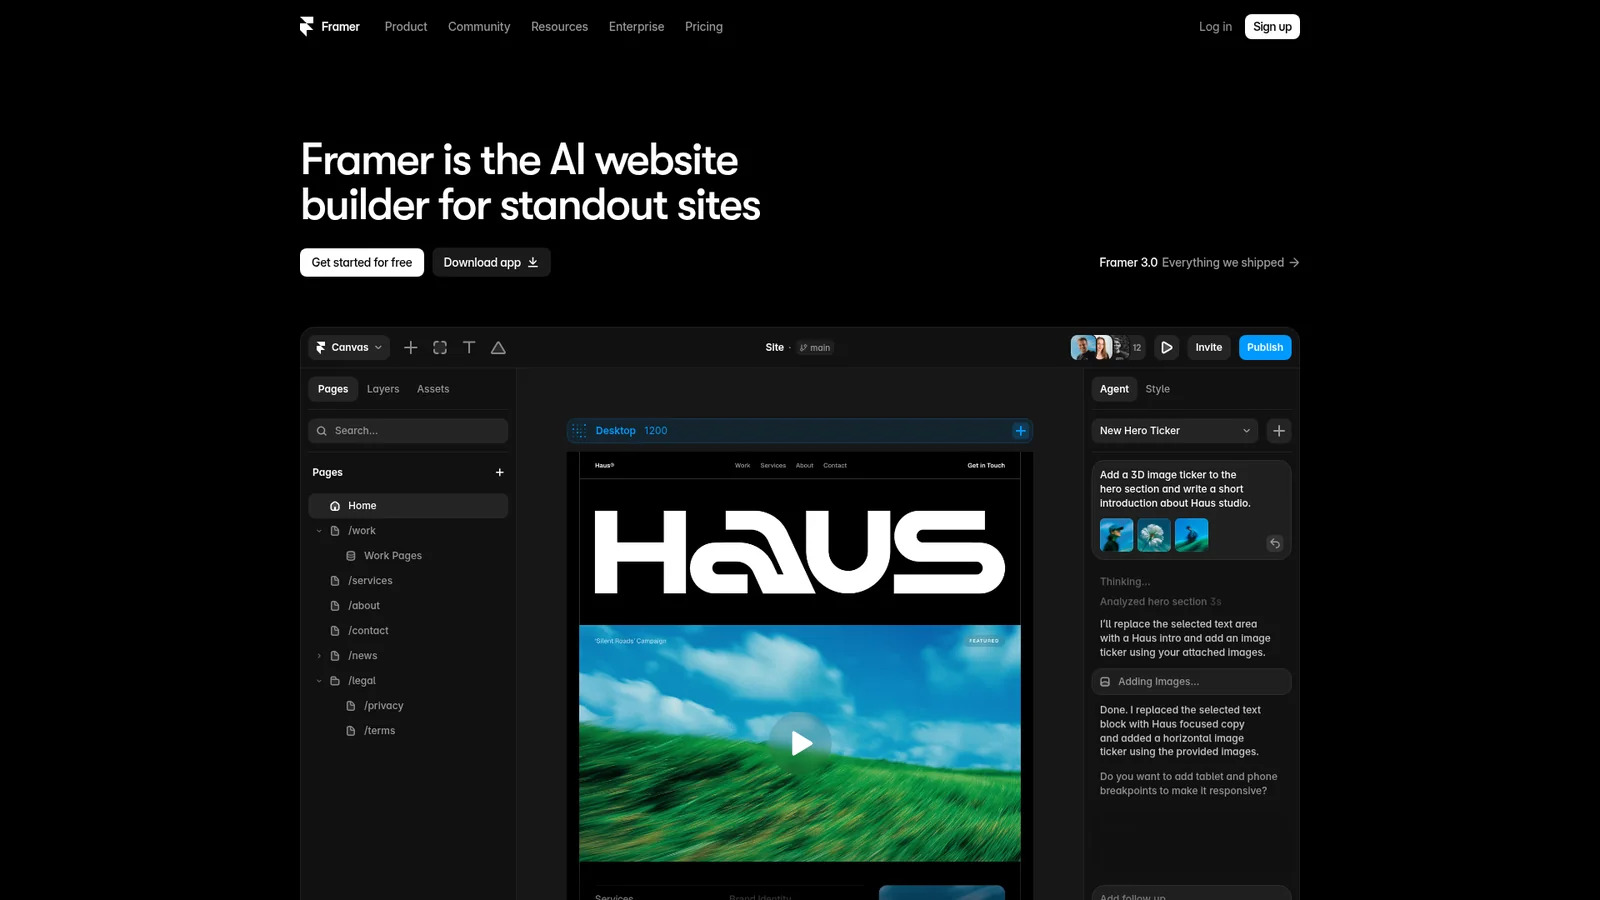Viewport: 1600px width, 900px height.
Task: Select the Text tool icon
Action: [469, 347]
